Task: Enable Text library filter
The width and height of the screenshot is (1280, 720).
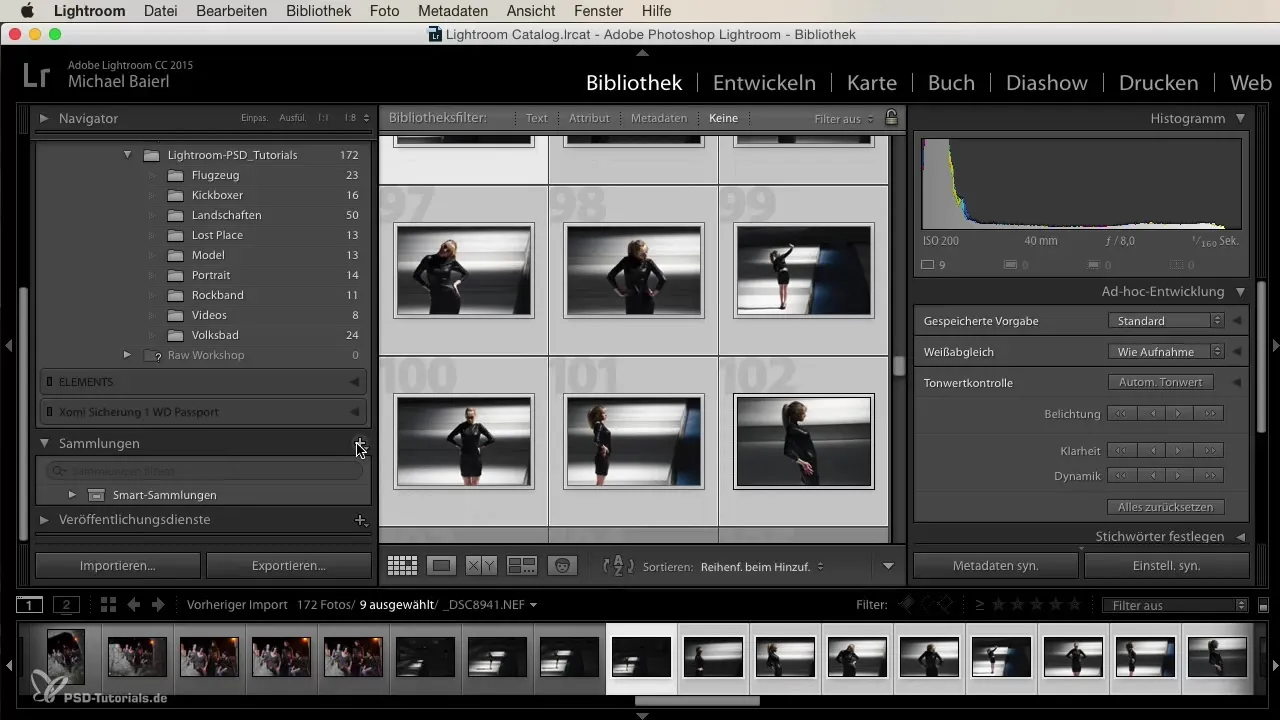Action: coord(537,118)
